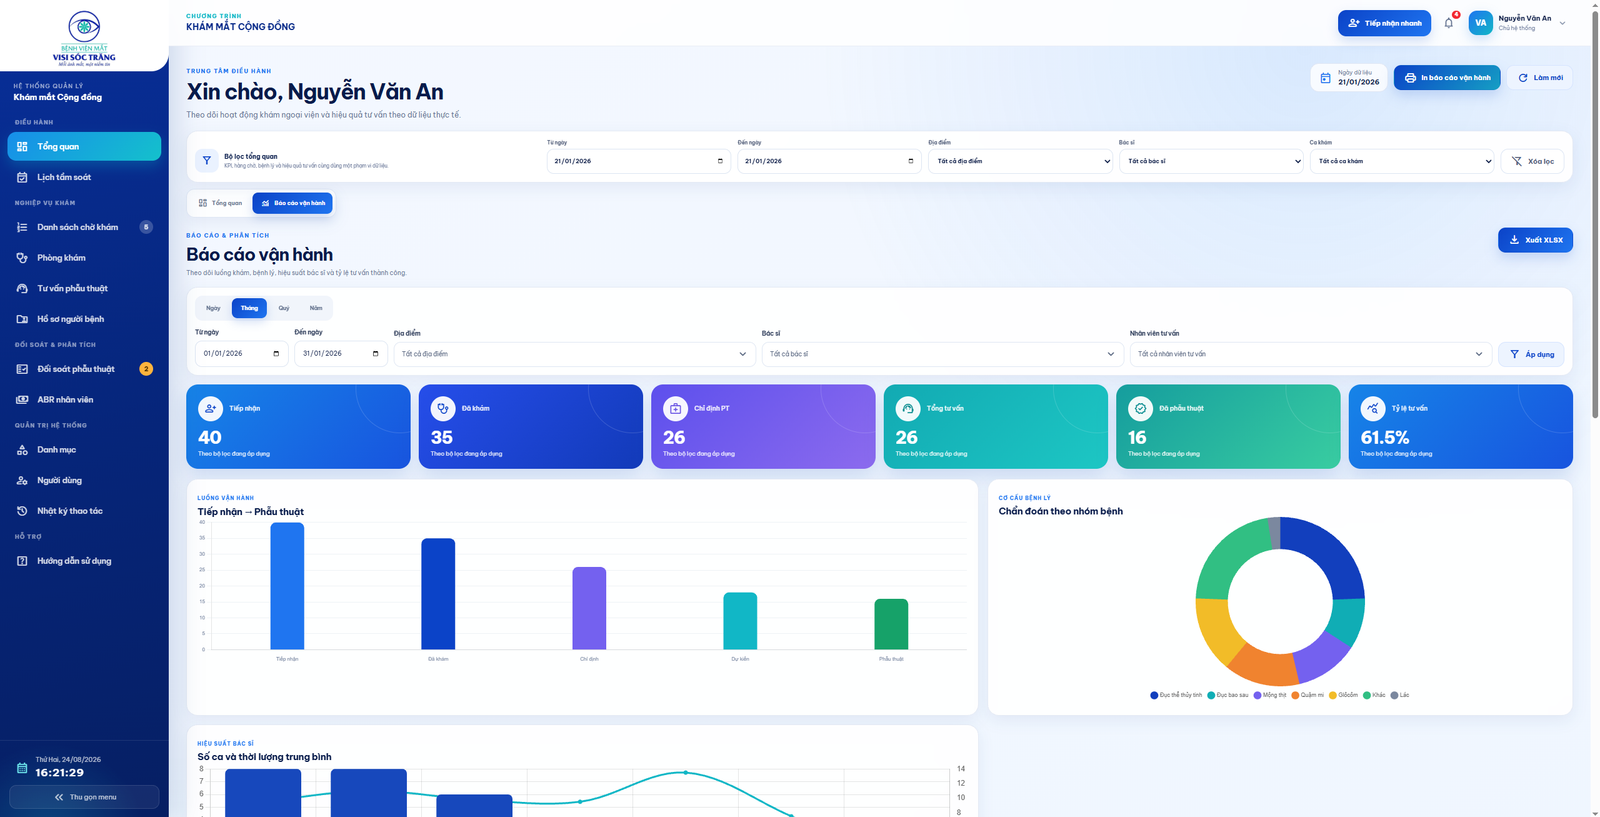The height and width of the screenshot is (817, 1600).
Task: Click the VA user avatar
Action: pos(1480,23)
